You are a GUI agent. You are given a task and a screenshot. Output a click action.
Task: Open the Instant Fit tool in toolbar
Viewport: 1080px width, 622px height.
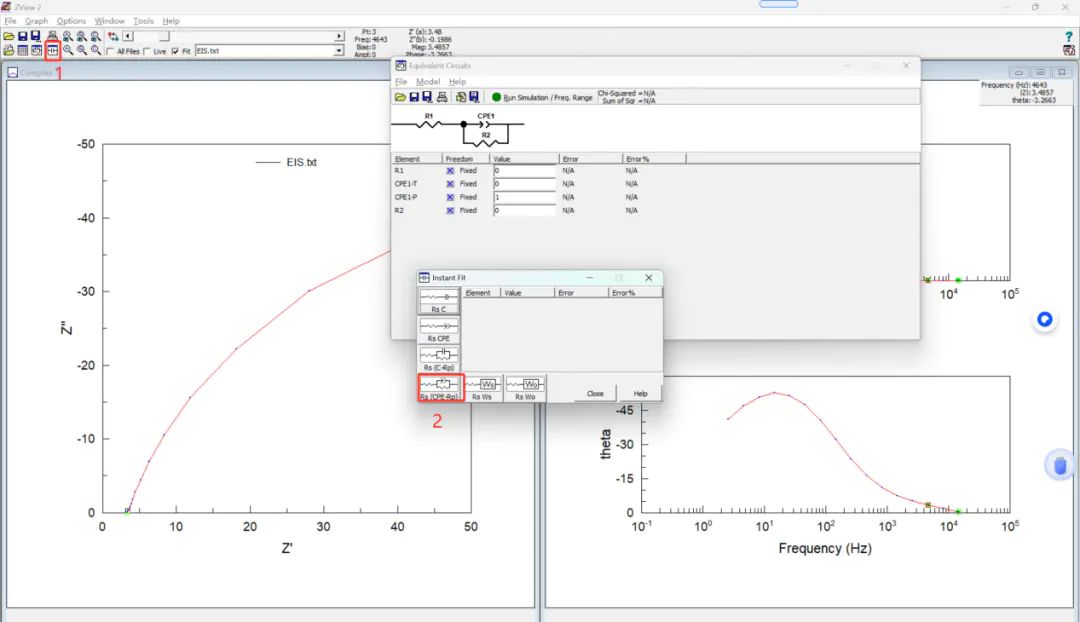52,50
